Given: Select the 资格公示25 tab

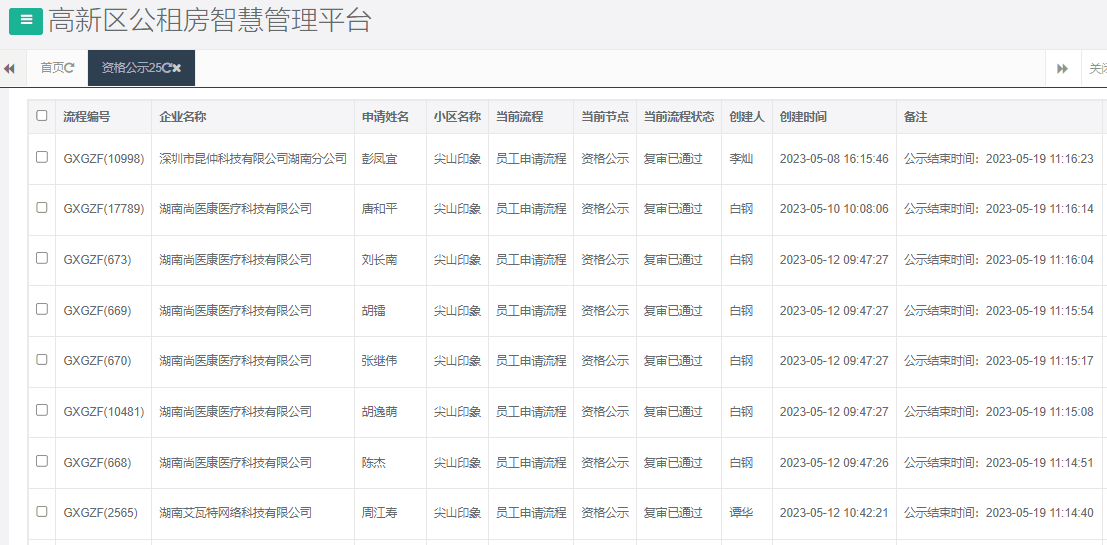Looking at the screenshot, I should coord(141,68).
